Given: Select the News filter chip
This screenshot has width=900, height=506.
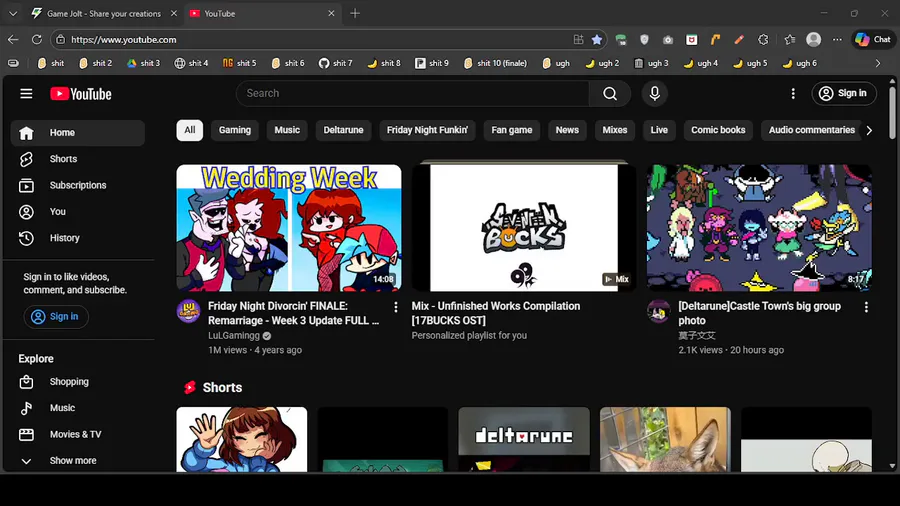Looking at the screenshot, I should tap(567, 130).
